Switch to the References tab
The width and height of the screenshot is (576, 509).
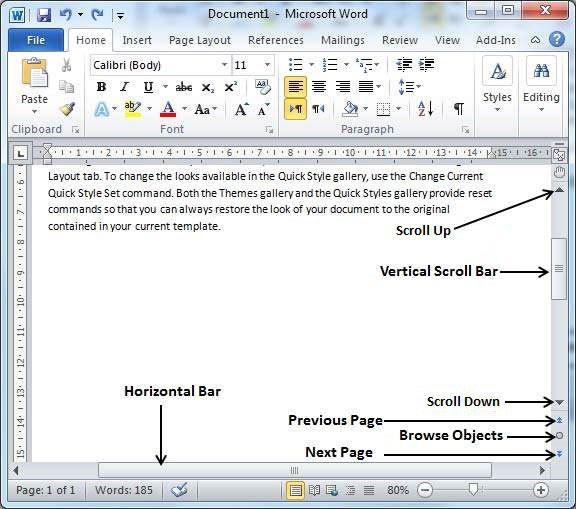tap(276, 40)
